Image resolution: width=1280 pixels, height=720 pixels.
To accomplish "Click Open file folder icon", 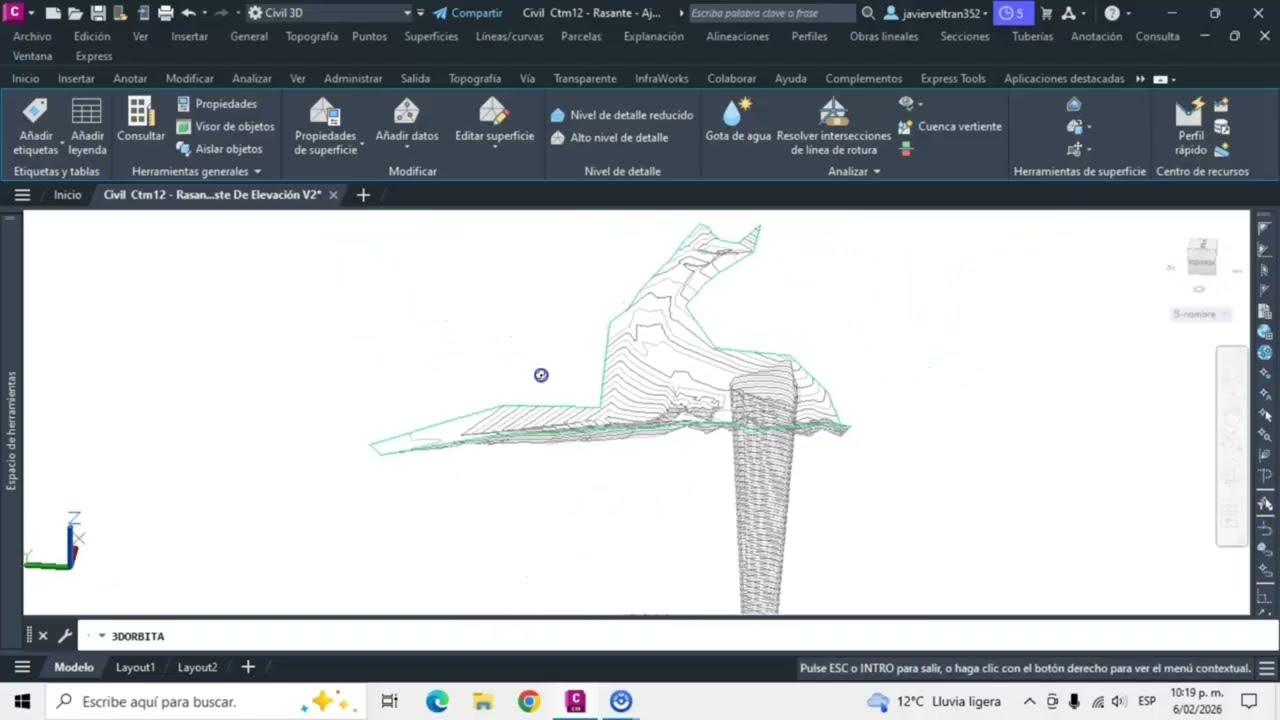I will coord(75,13).
